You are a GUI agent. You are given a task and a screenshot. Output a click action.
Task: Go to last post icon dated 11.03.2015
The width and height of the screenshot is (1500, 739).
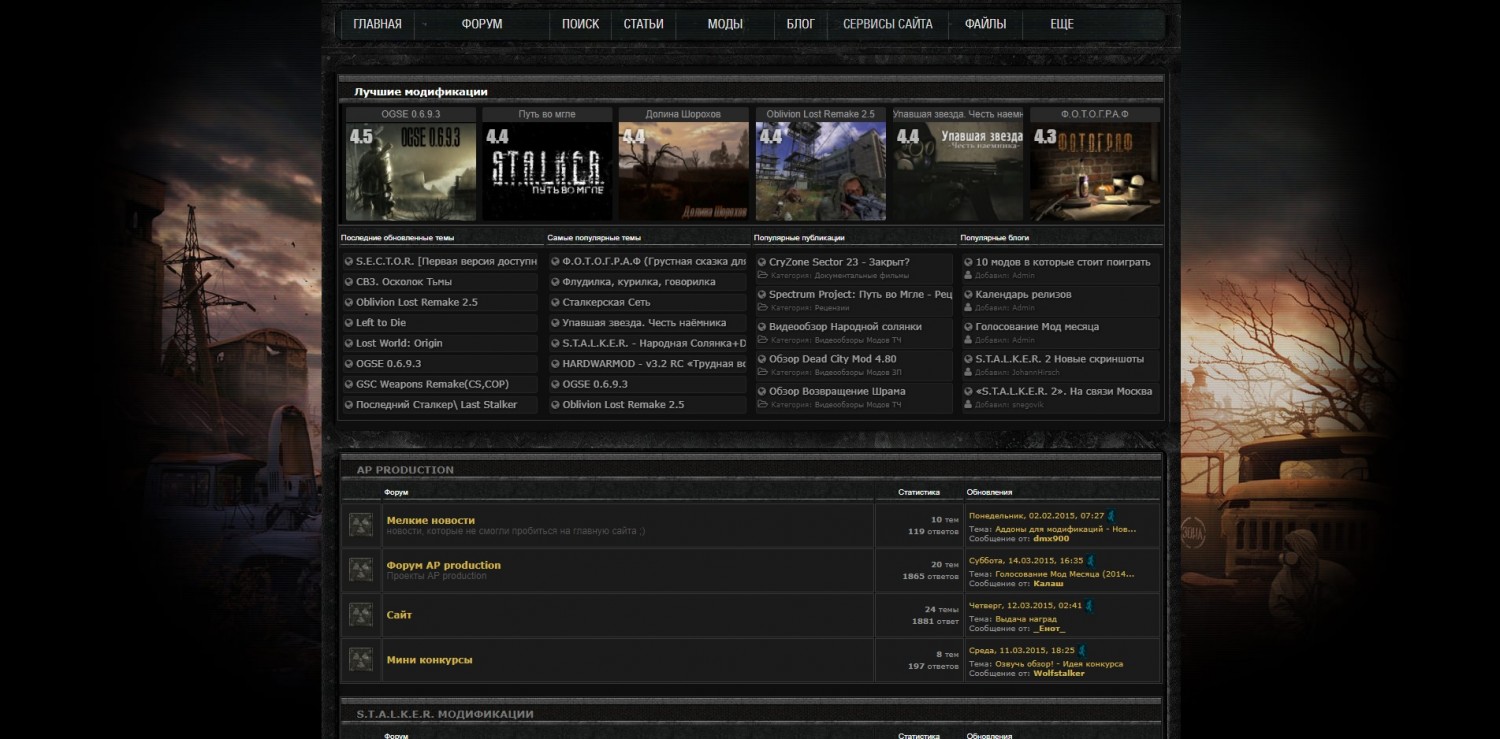(x=1082, y=651)
